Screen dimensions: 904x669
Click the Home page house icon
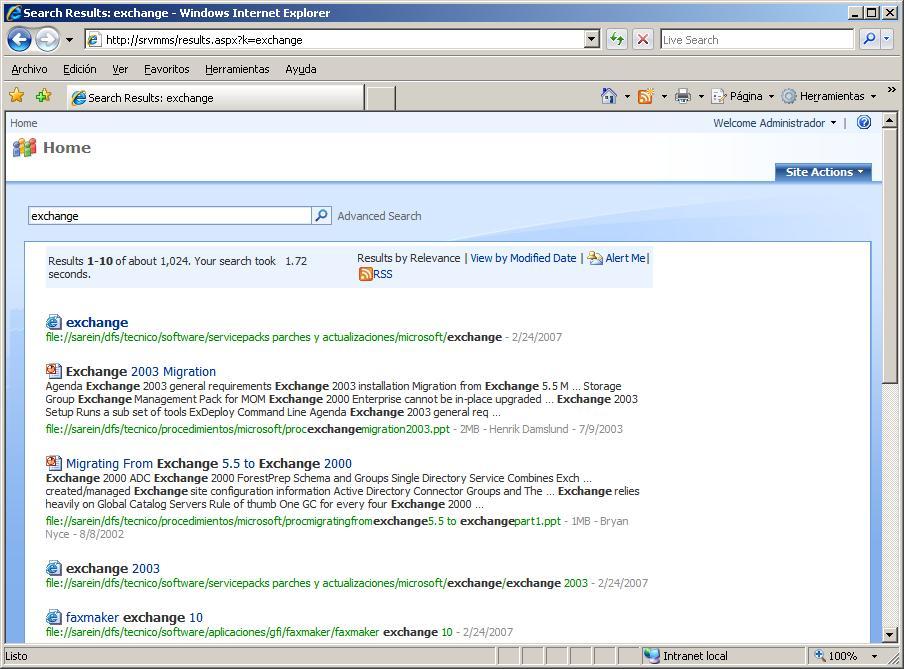(x=609, y=96)
